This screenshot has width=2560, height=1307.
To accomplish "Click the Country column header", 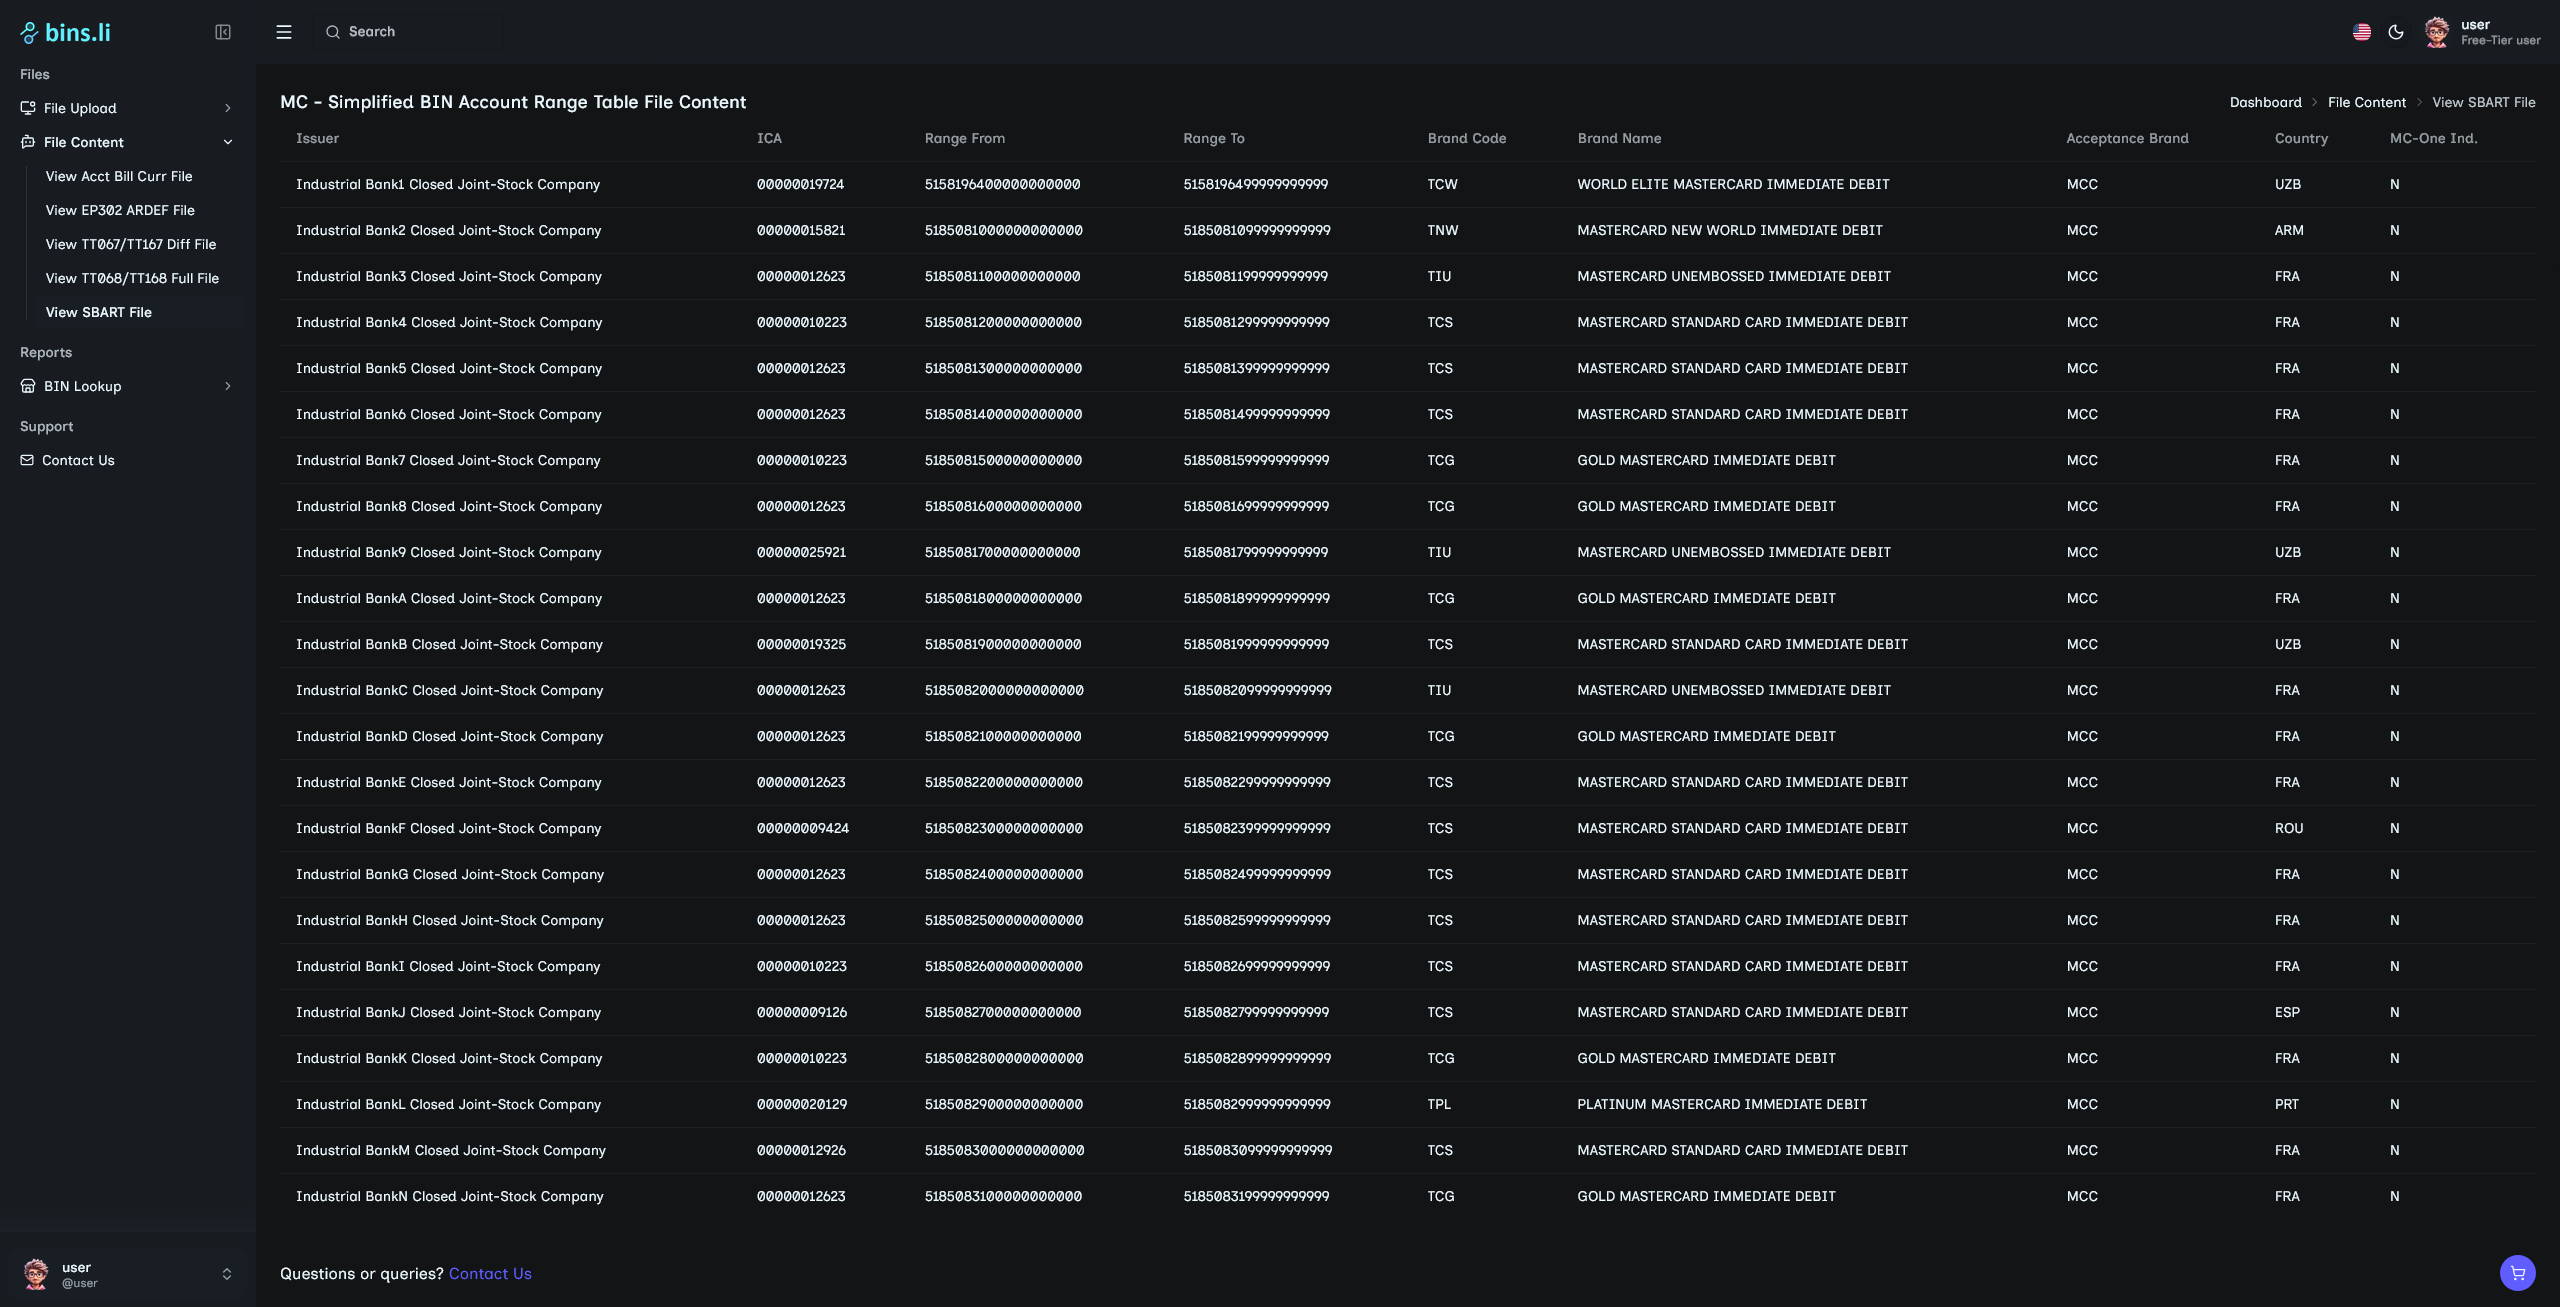I will [2301, 138].
